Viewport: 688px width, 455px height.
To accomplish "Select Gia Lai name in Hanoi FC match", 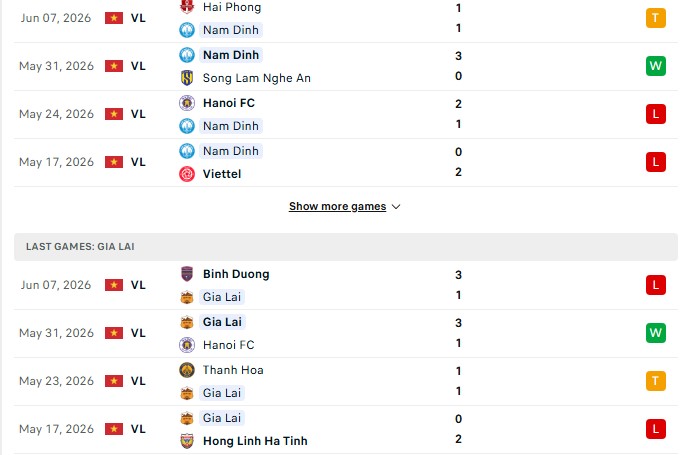I will pyautogui.click(x=222, y=322).
